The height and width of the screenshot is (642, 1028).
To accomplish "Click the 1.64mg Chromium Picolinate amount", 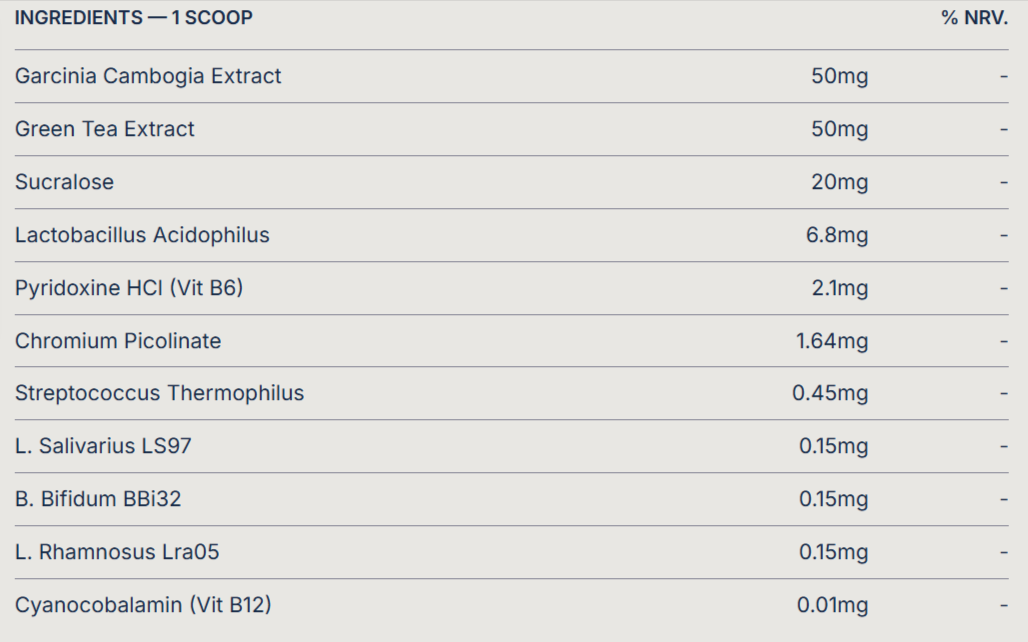I will point(832,341).
